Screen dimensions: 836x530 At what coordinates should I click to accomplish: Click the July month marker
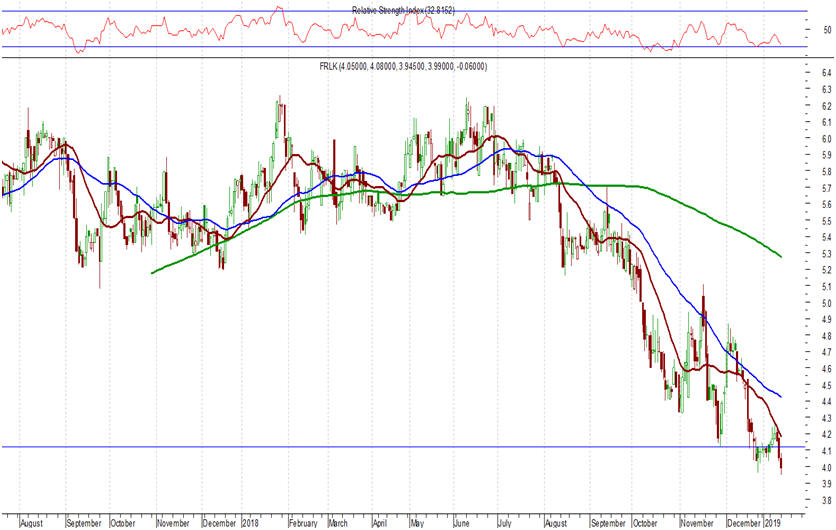pyautogui.click(x=504, y=522)
